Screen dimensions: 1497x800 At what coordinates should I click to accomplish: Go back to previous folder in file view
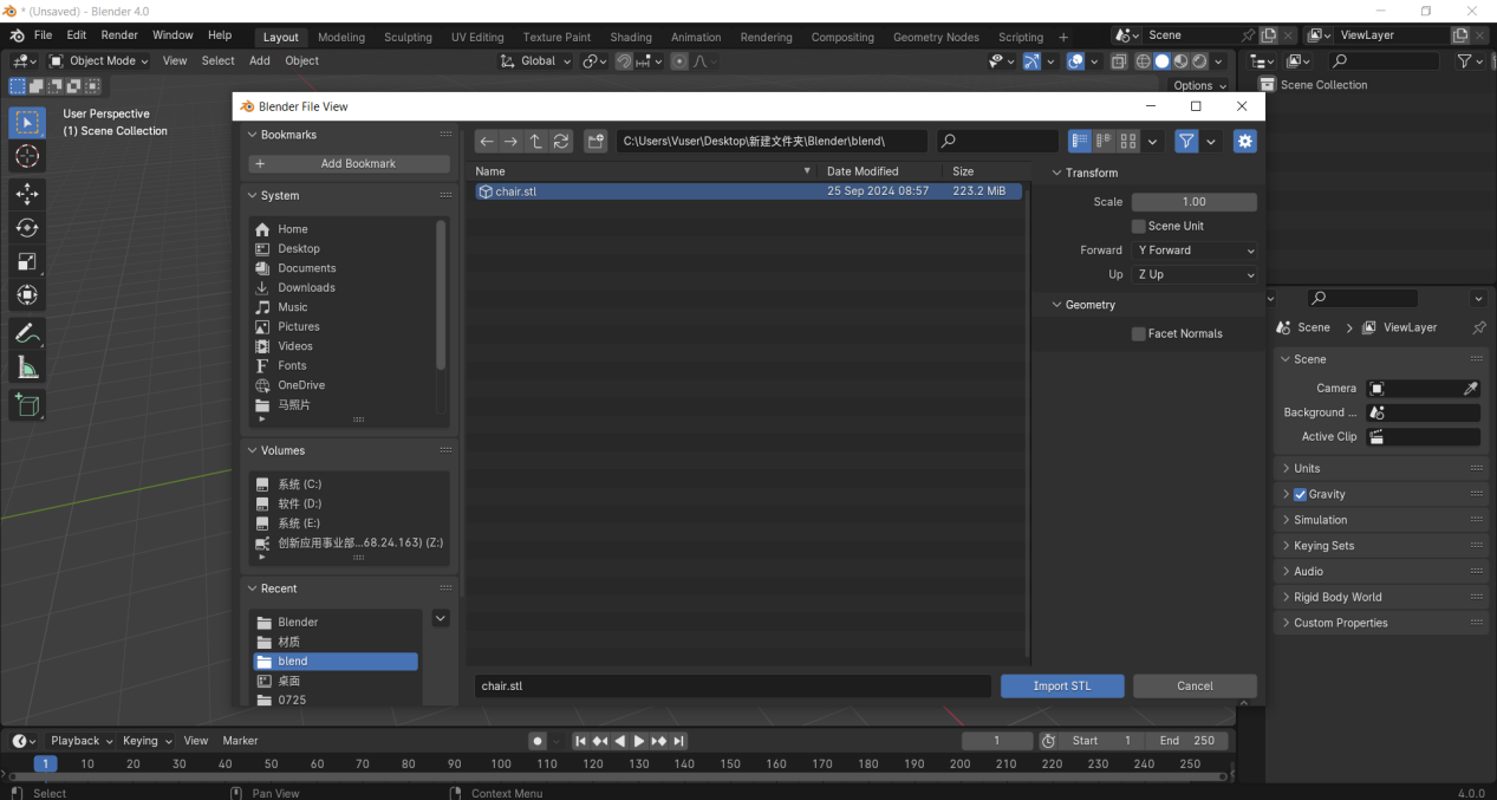[x=486, y=141]
